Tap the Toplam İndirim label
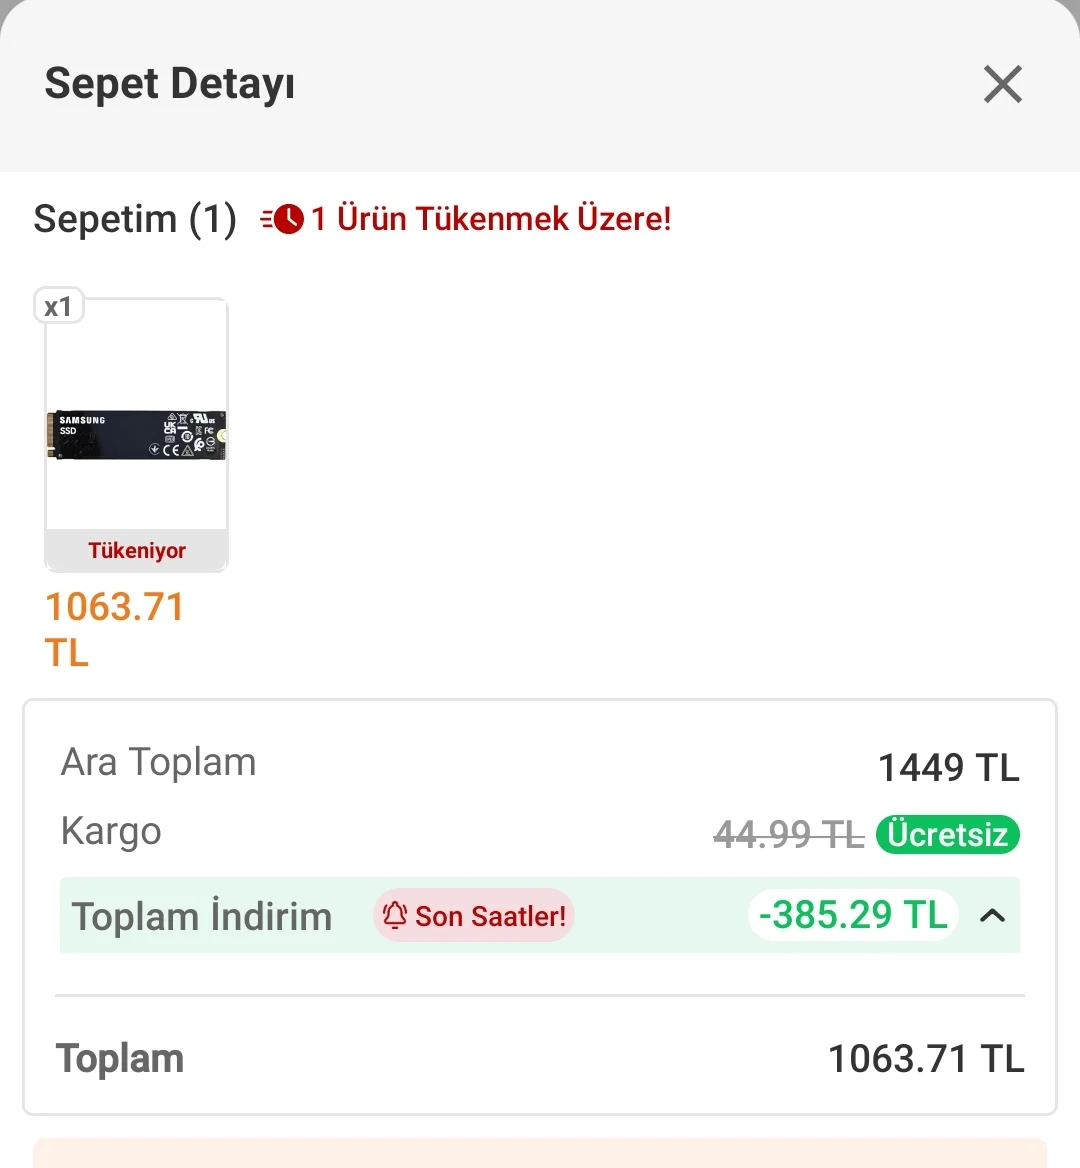1080x1168 pixels. (202, 917)
